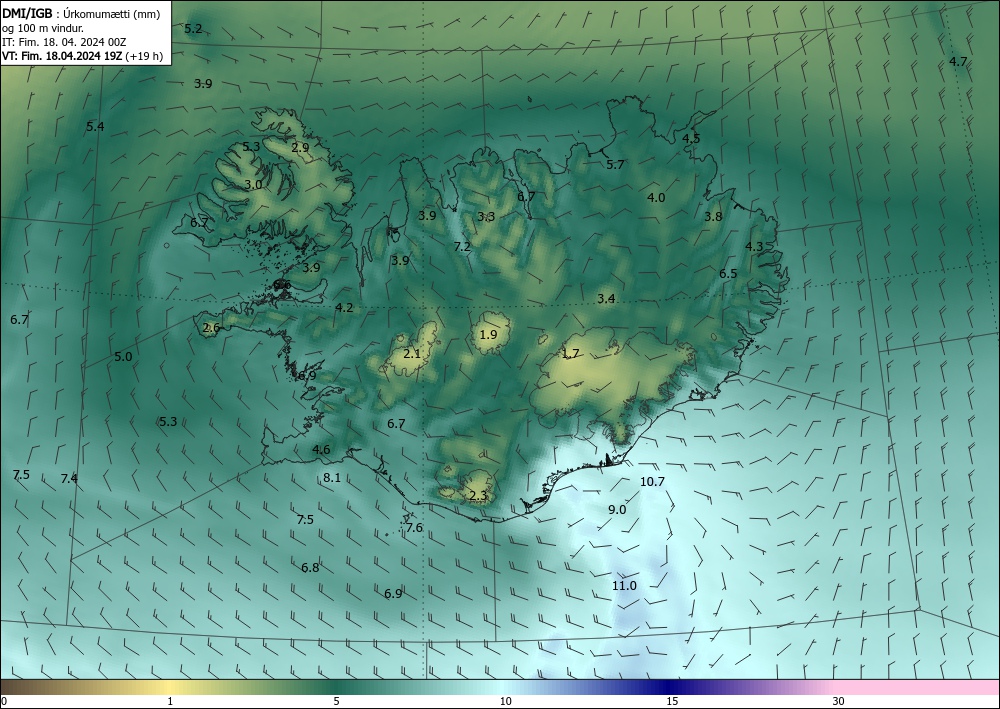Click the value 7.2 in north Iceland

(462, 246)
